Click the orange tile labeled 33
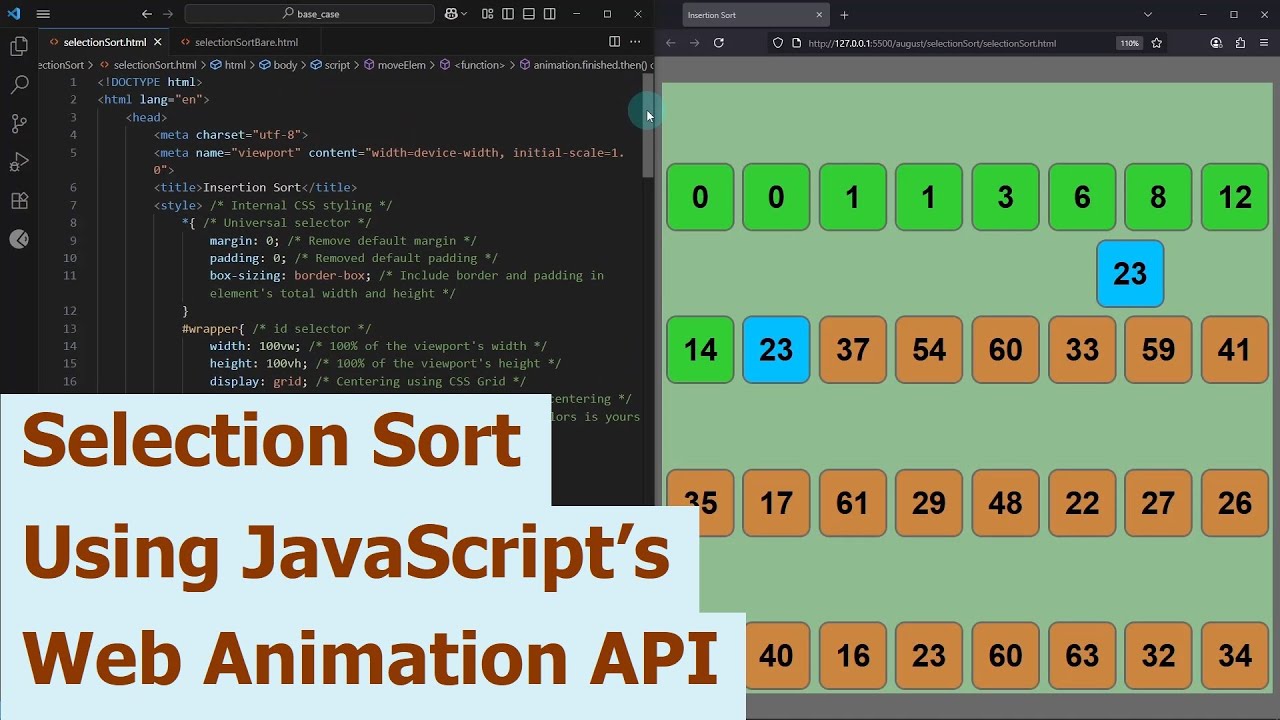Viewport: 1280px width, 720px height. coord(1082,350)
